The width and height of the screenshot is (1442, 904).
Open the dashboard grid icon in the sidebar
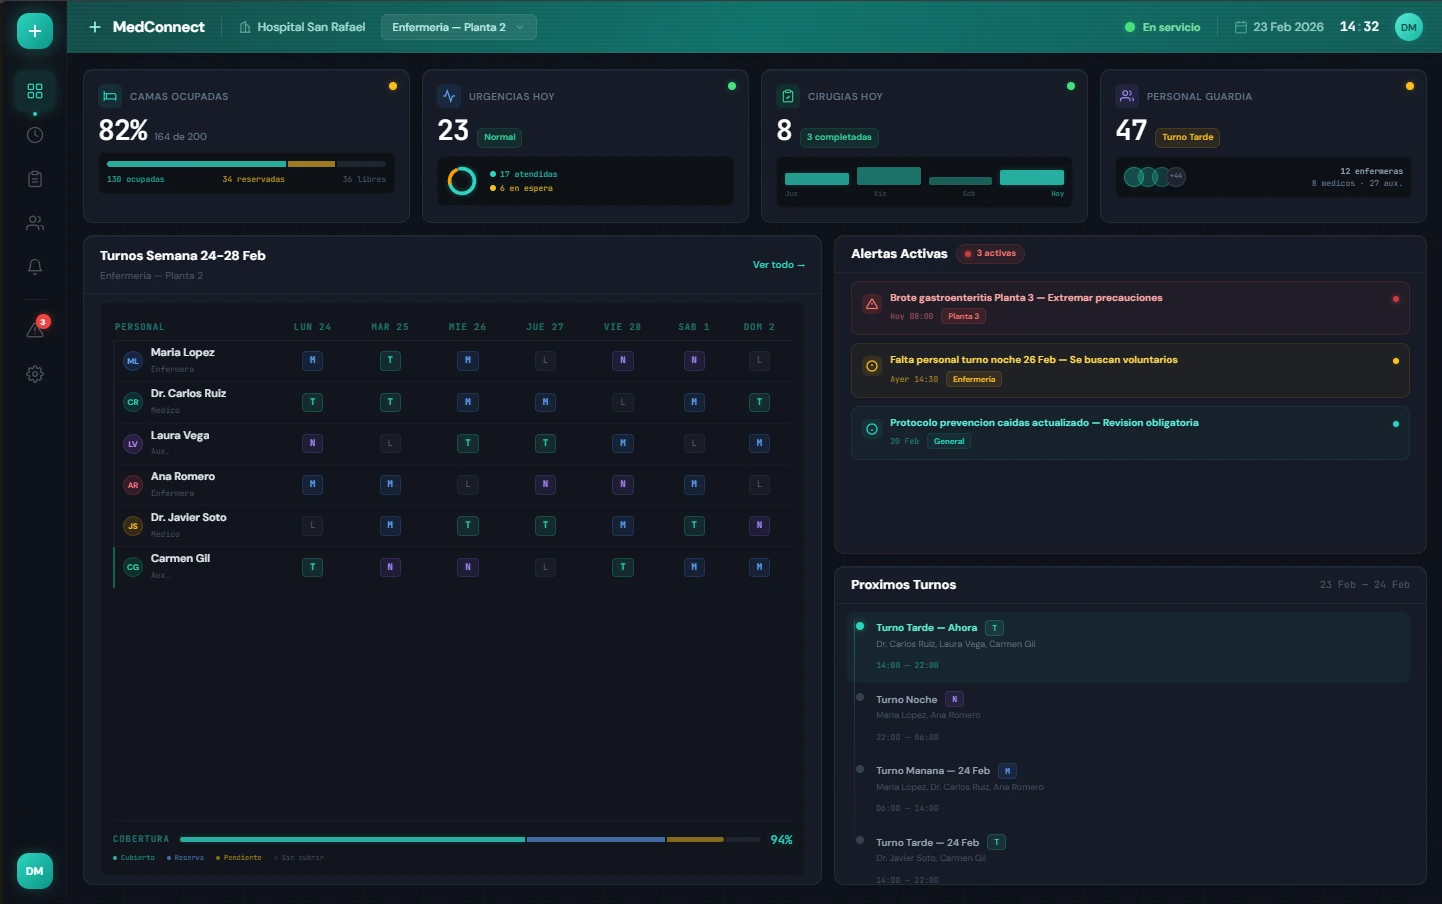[x=35, y=91]
